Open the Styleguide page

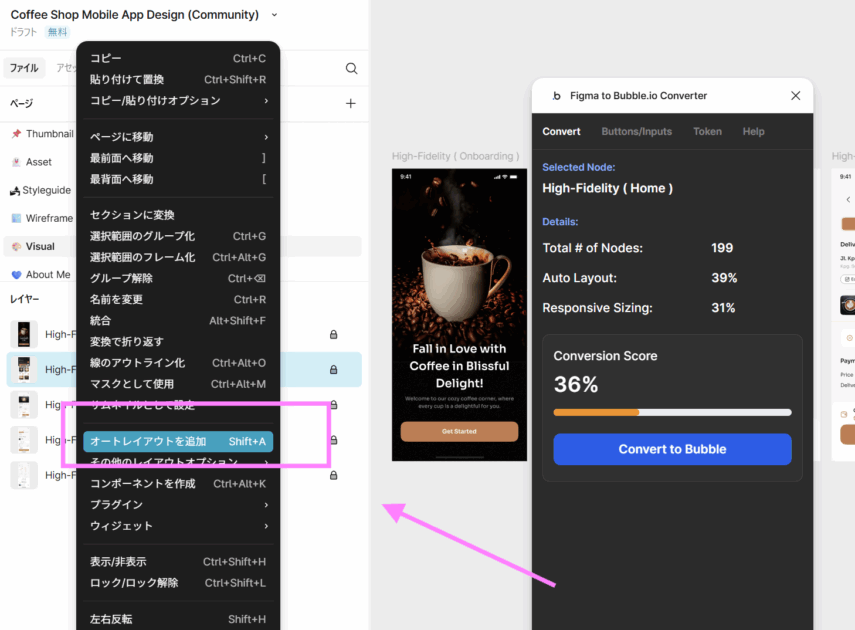(x=46, y=190)
